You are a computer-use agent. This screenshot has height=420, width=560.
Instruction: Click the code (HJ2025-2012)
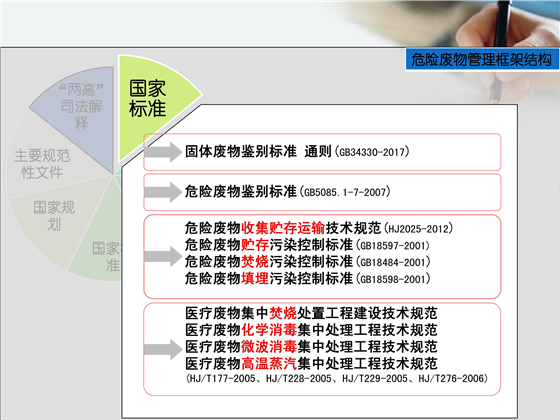418,229
